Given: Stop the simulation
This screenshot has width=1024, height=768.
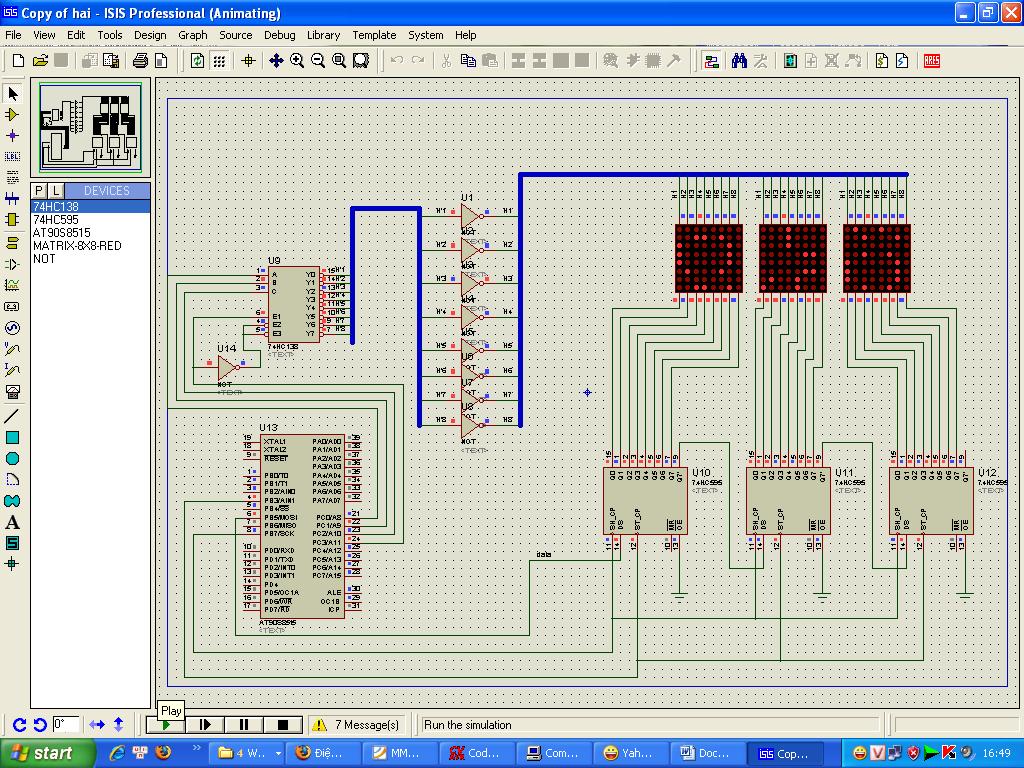Looking at the screenshot, I should pyautogui.click(x=283, y=725).
